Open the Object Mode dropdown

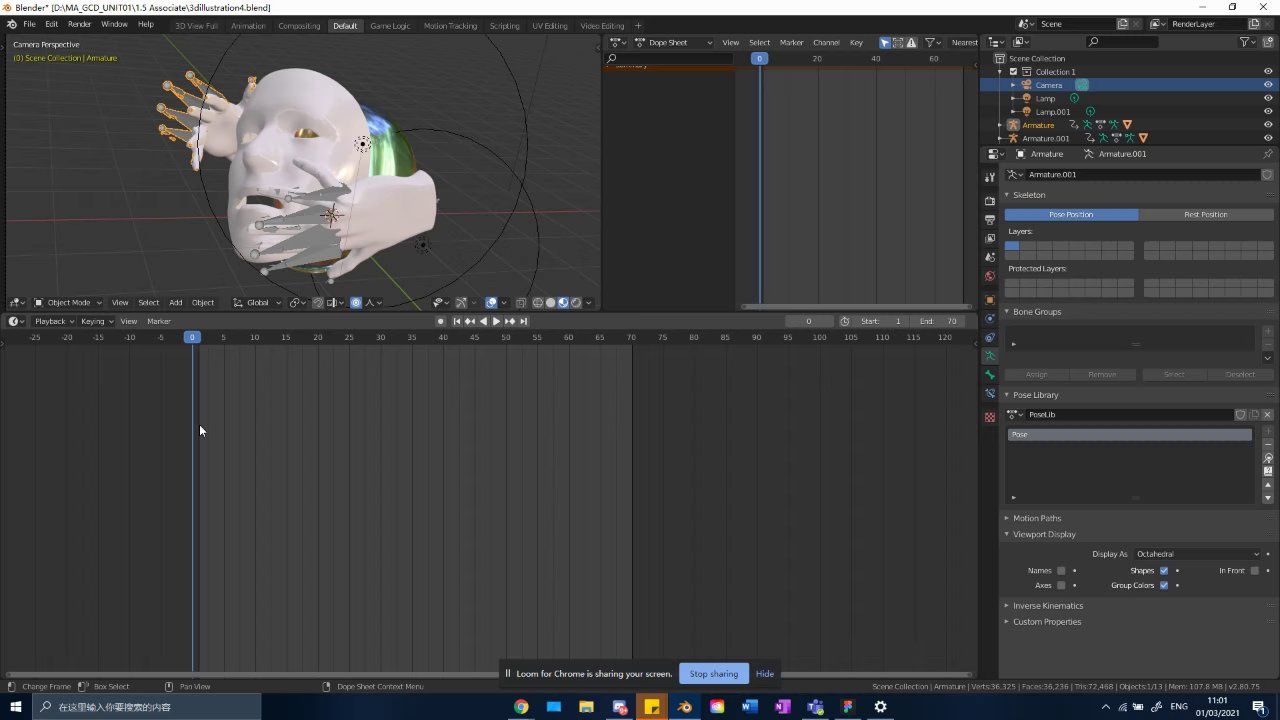[69, 303]
